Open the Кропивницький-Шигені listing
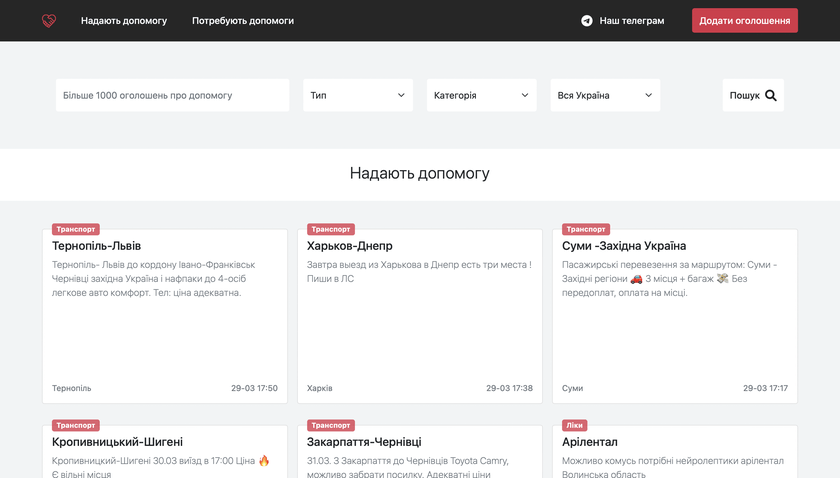 coord(117,442)
